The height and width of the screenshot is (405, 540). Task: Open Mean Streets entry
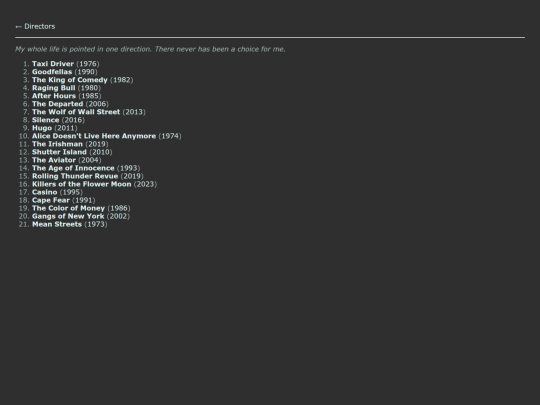57,224
